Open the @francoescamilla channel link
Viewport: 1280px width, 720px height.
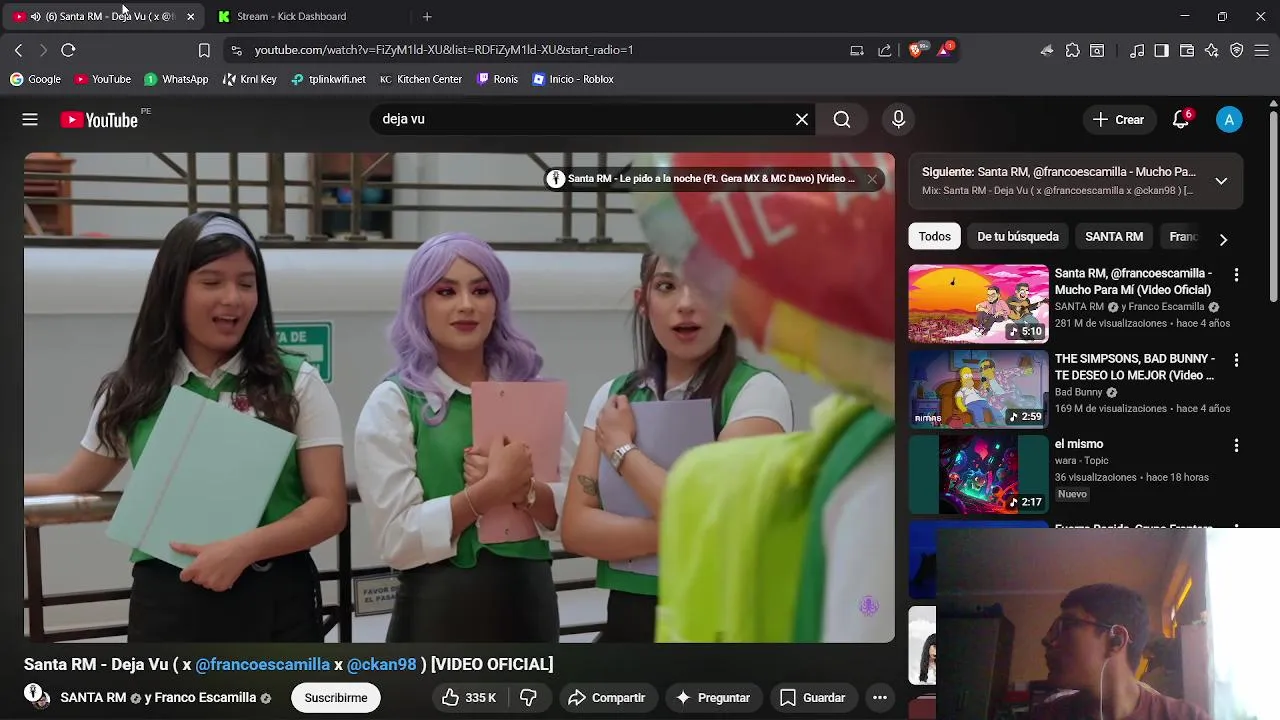262,664
